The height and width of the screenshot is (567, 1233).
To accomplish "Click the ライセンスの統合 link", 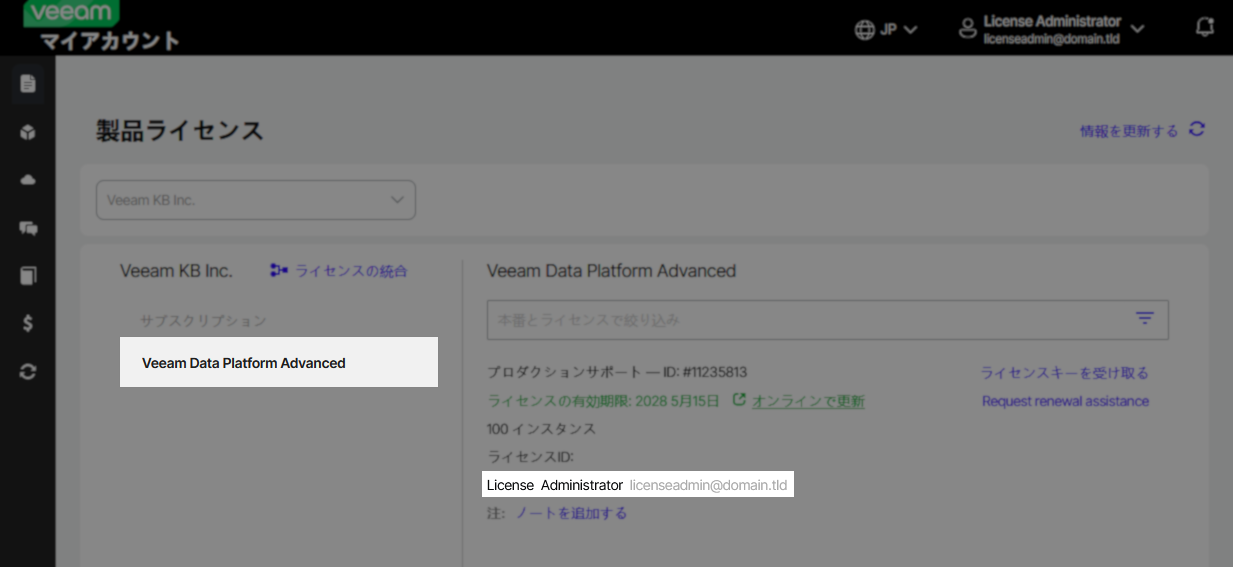I will coord(339,271).
